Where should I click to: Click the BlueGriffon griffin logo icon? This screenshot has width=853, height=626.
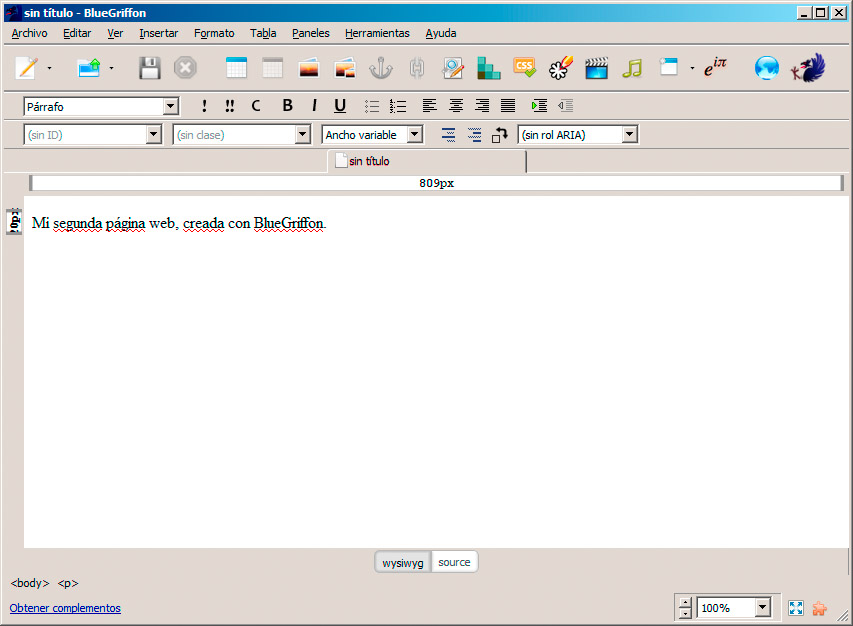pyautogui.click(x=808, y=68)
